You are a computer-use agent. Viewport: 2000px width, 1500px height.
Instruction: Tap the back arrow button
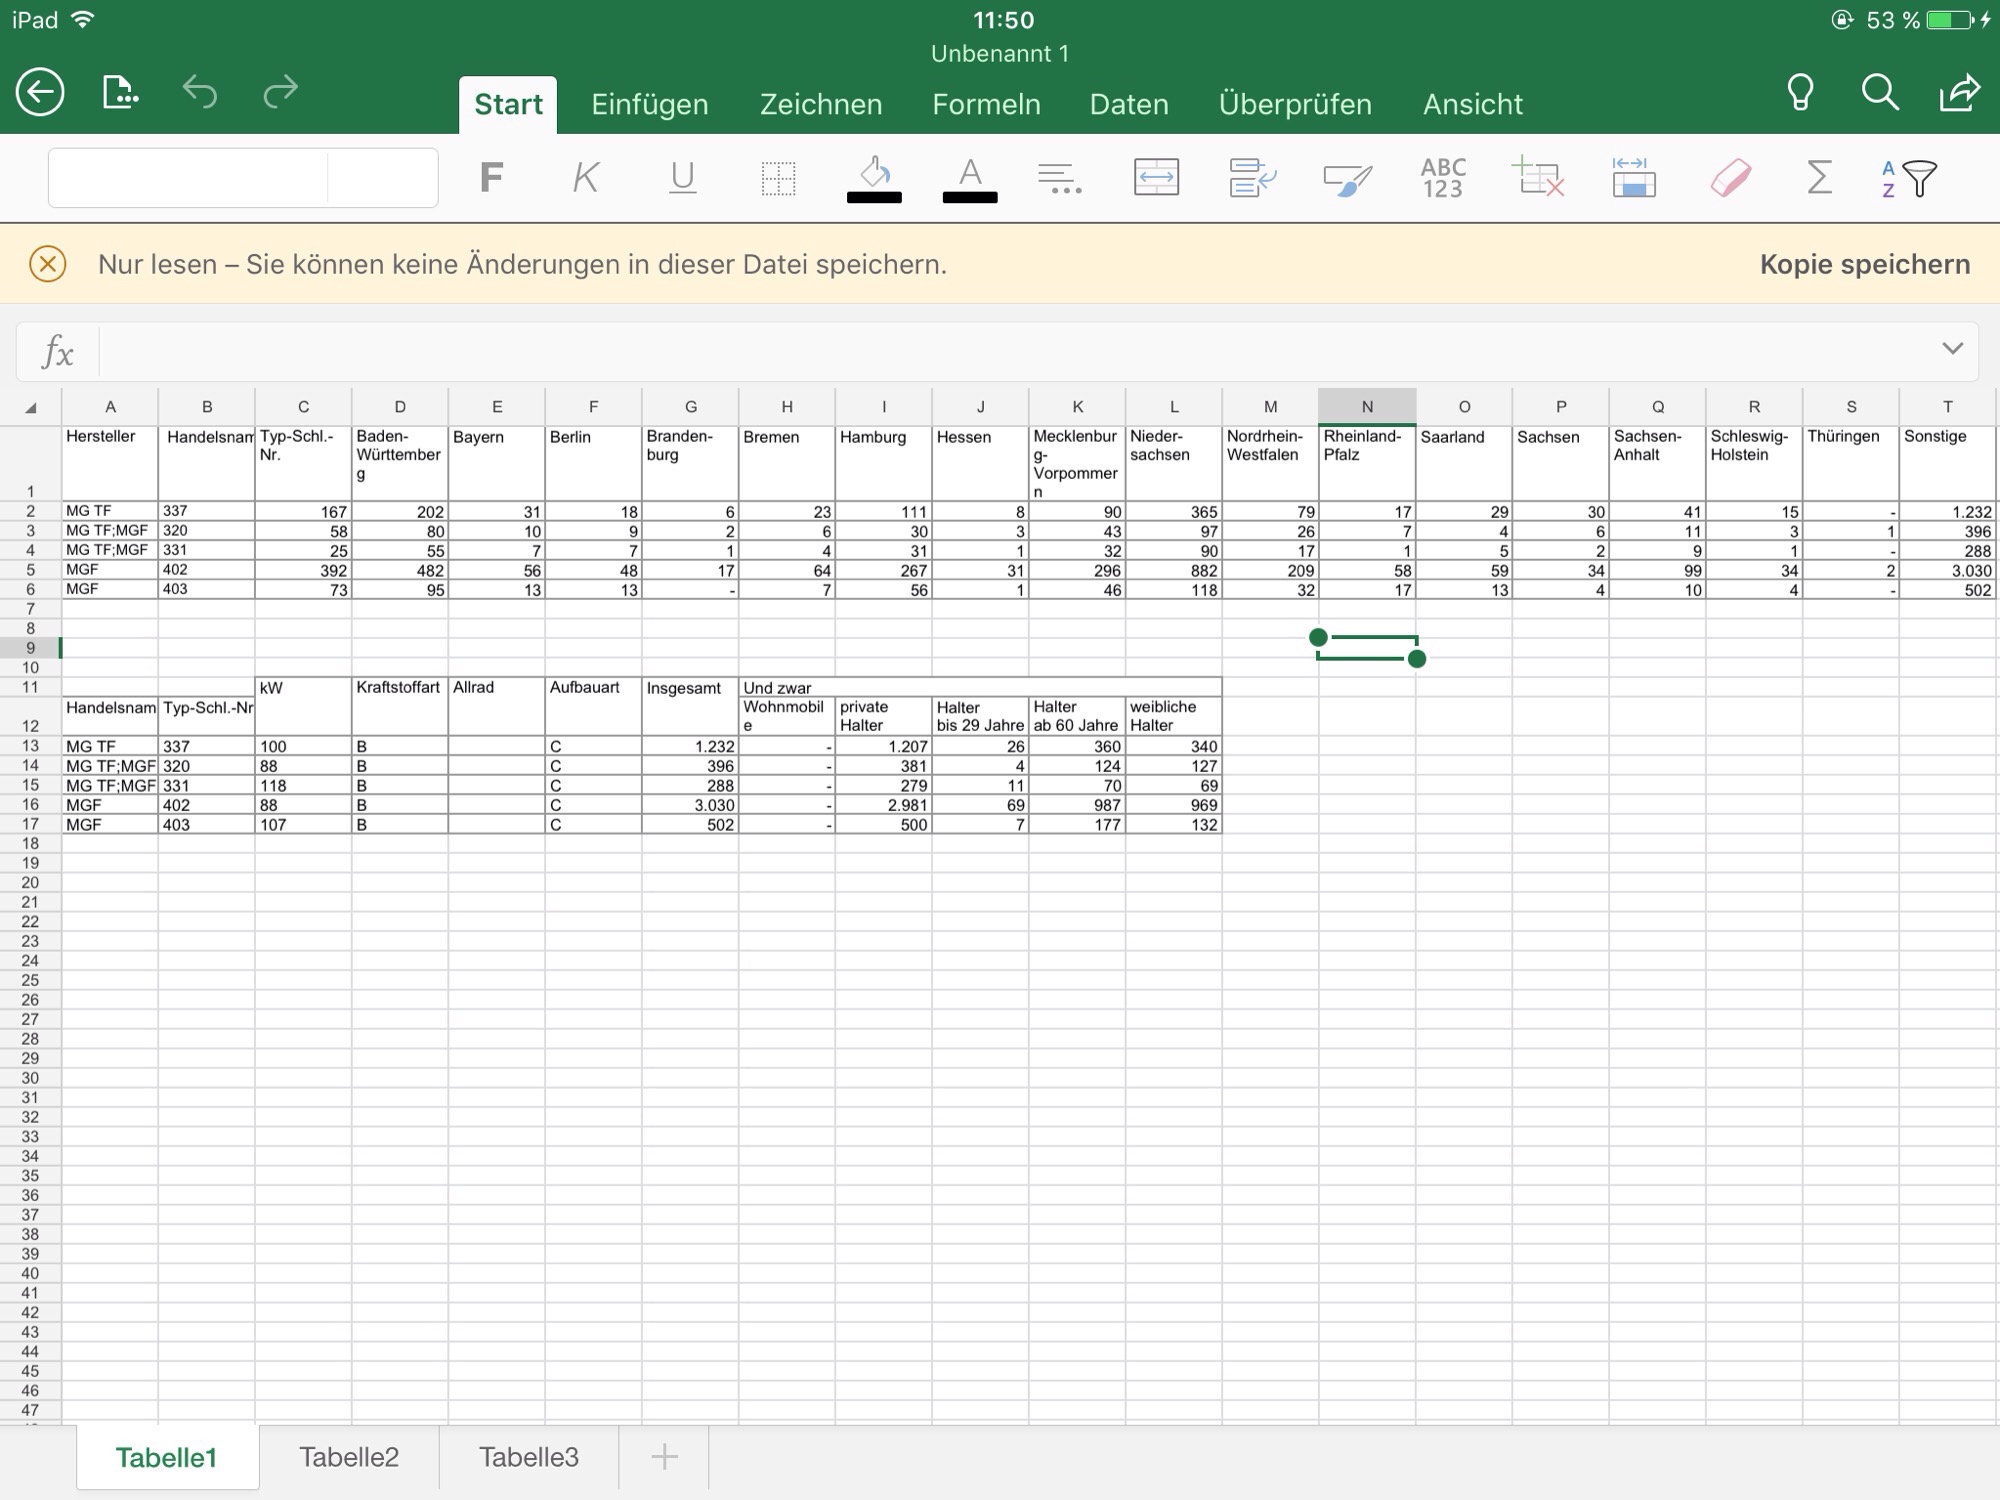click(x=40, y=93)
